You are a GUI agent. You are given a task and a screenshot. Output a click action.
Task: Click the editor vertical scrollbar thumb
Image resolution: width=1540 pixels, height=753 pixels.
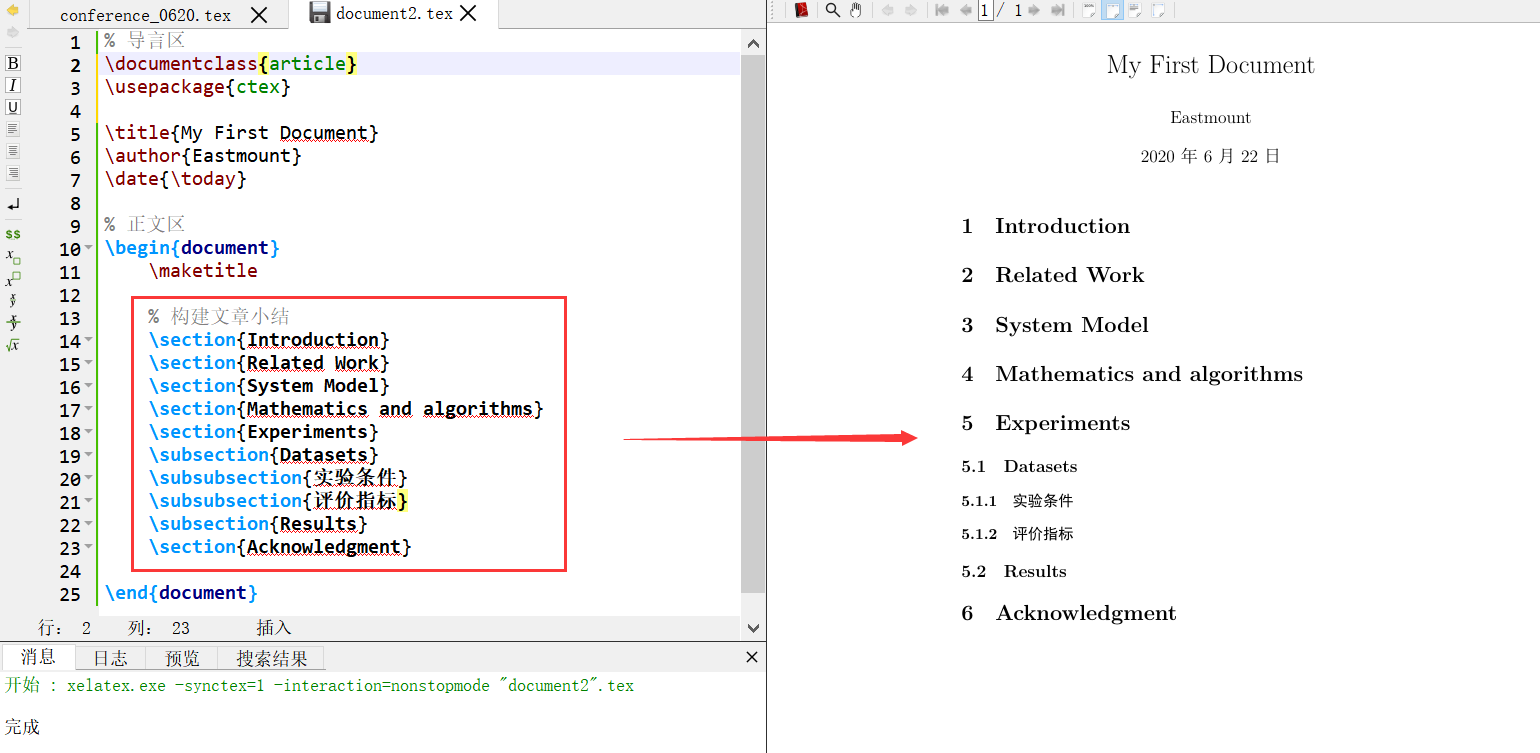(x=753, y=323)
